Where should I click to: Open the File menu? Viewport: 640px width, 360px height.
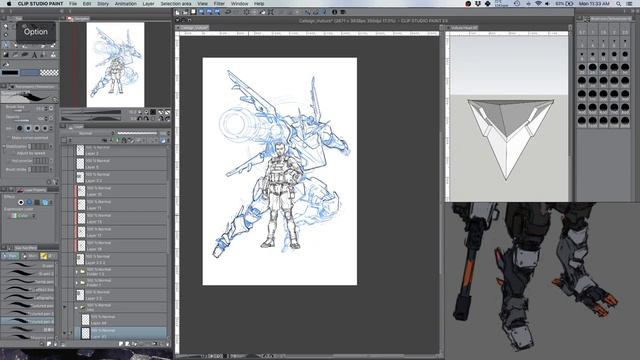73,4
